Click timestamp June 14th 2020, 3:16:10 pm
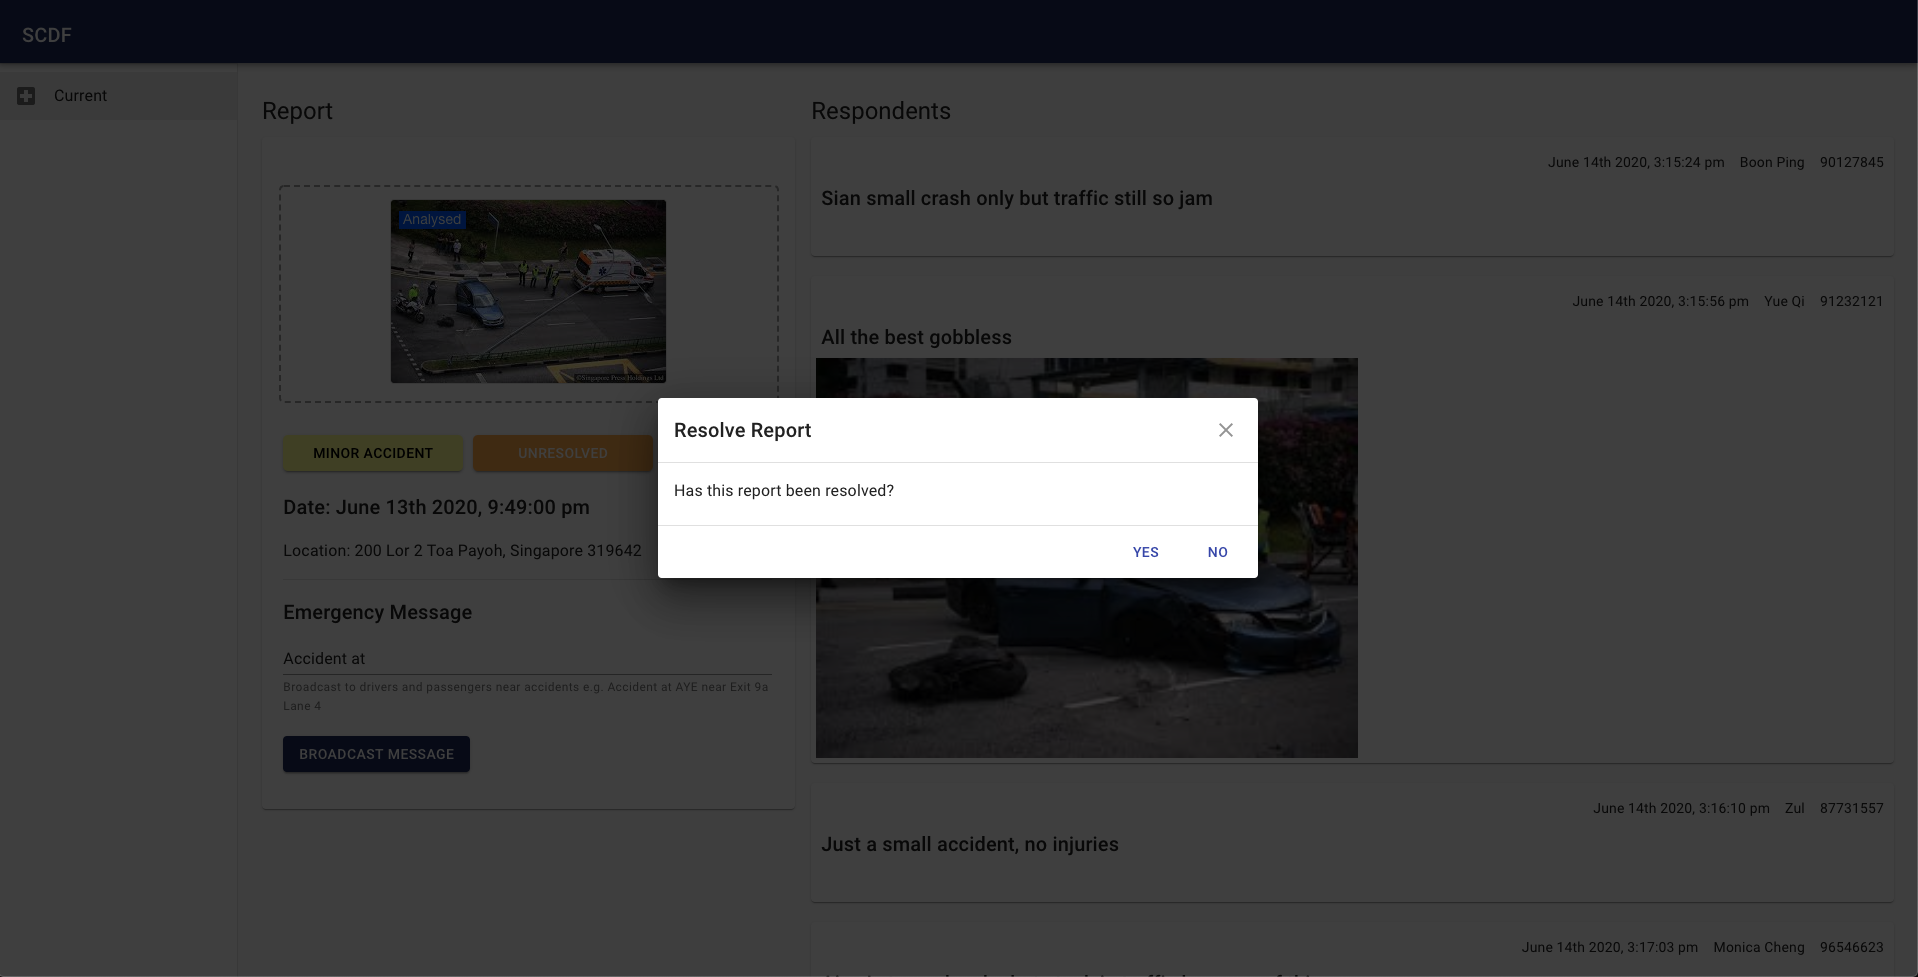 point(1681,808)
